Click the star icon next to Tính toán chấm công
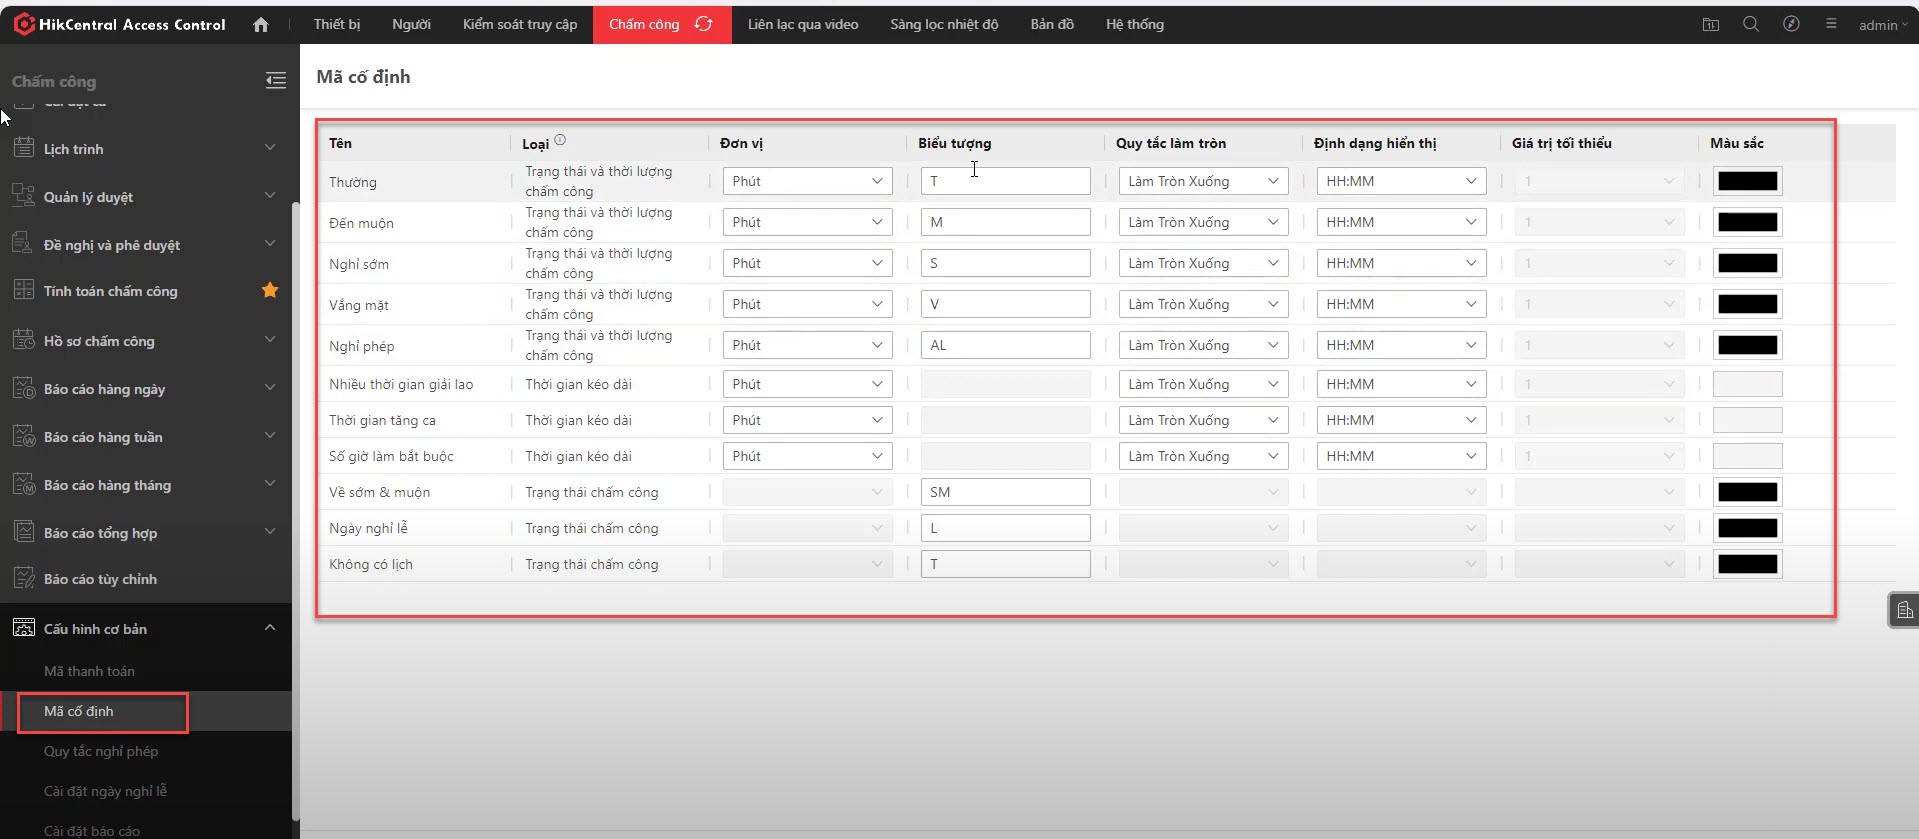The height and width of the screenshot is (839, 1919). (x=270, y=291)
